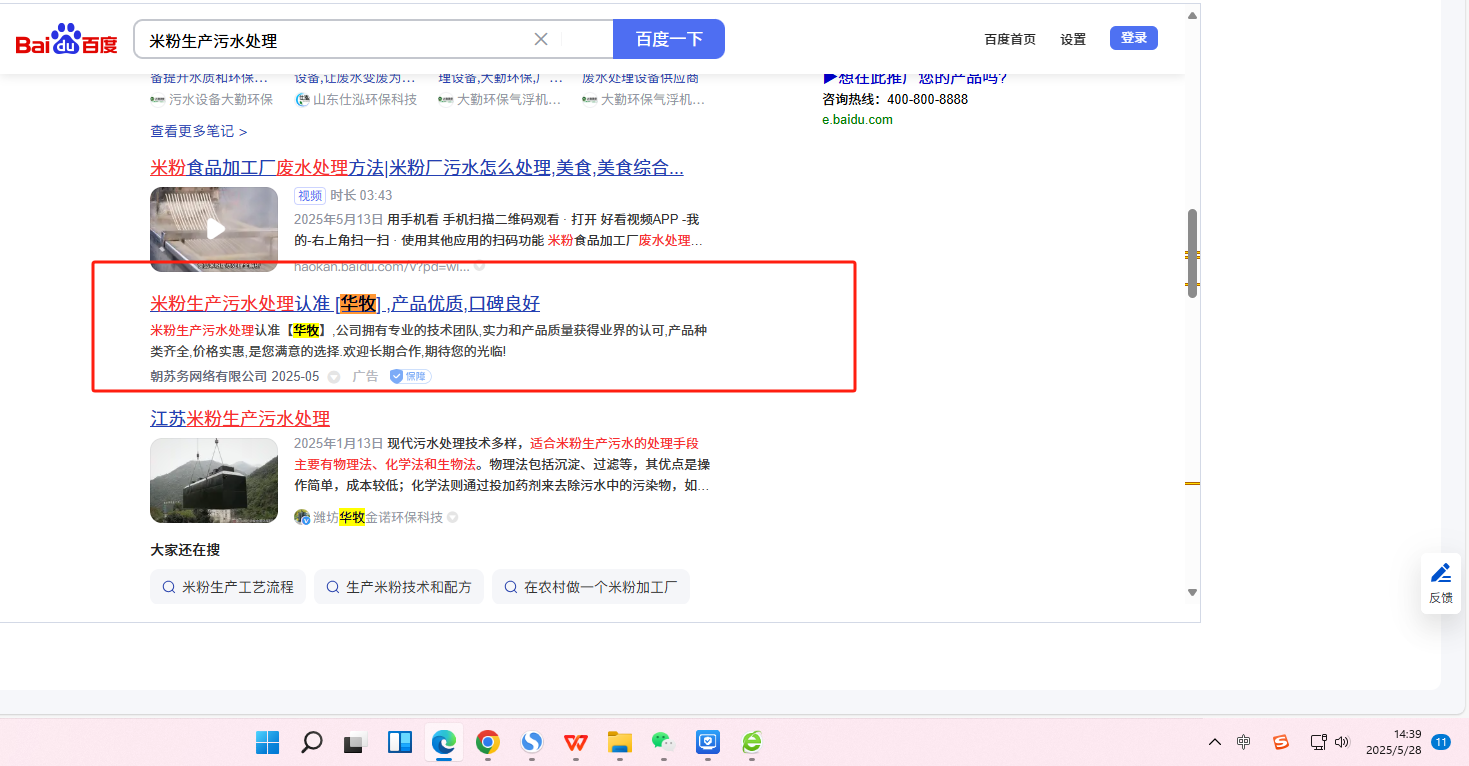Launch Google Chrome from the taskbar

(x=488, y=742)
